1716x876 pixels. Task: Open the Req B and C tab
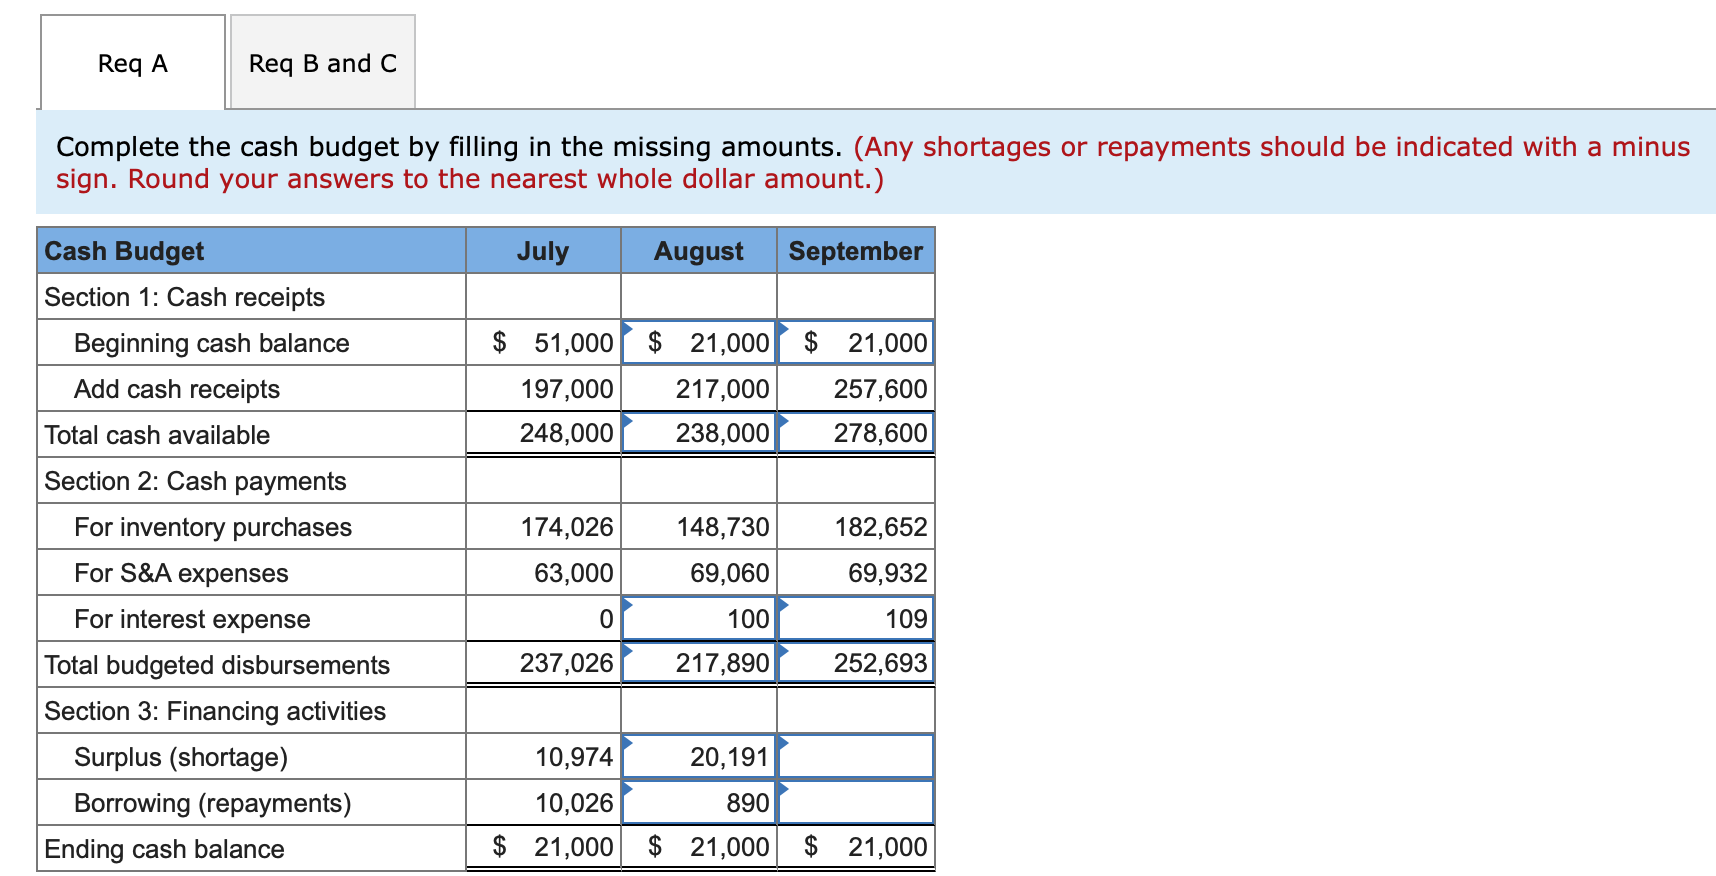(323, 62)
